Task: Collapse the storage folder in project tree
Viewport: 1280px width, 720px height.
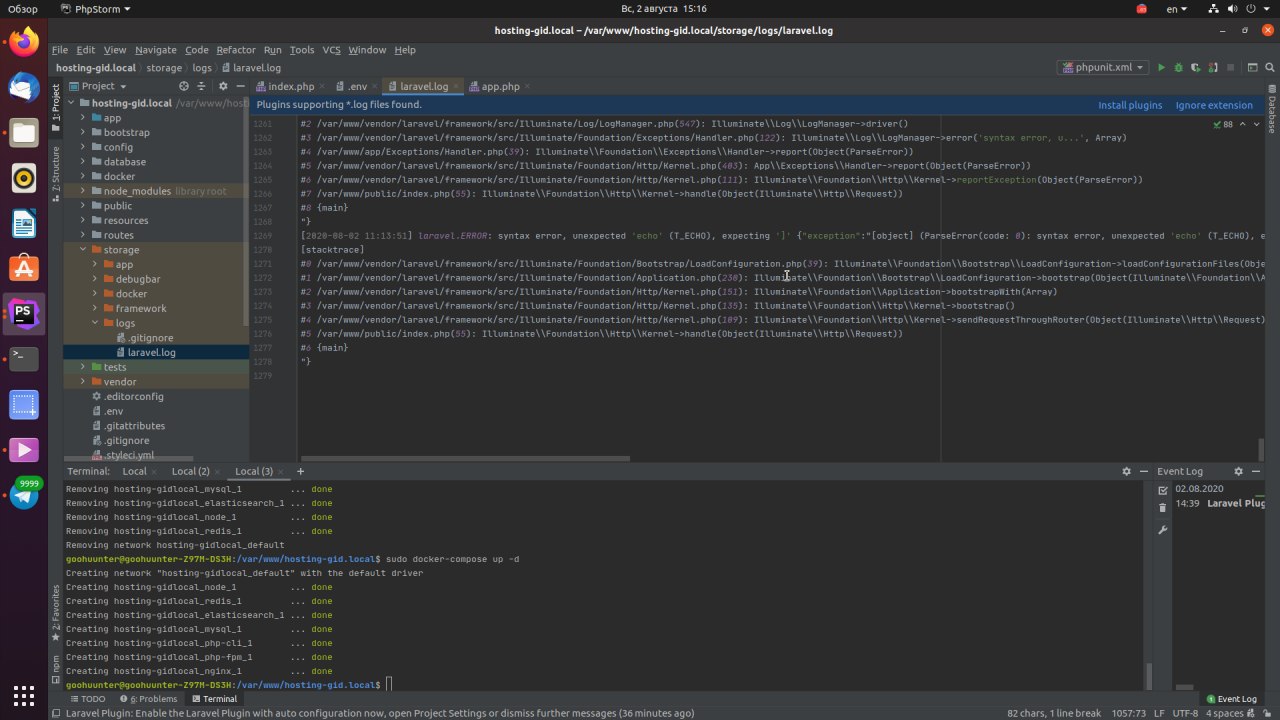Action: [x=82, y=250]
